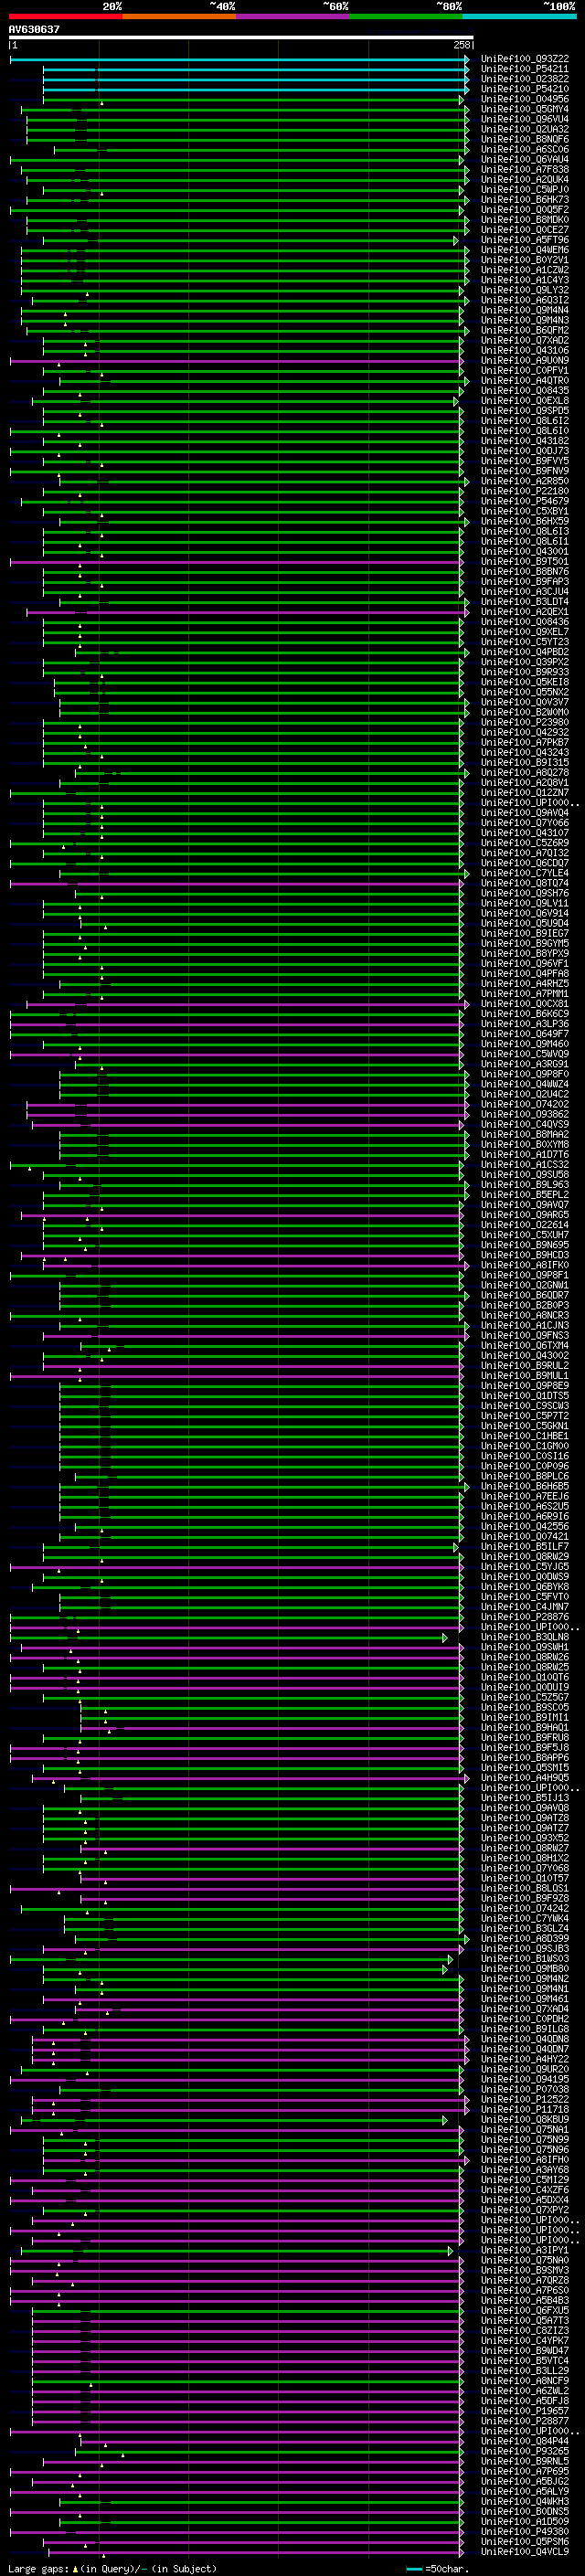Select the orange ~40% color legend bar
585x2576 pixels.
[179, 16]
